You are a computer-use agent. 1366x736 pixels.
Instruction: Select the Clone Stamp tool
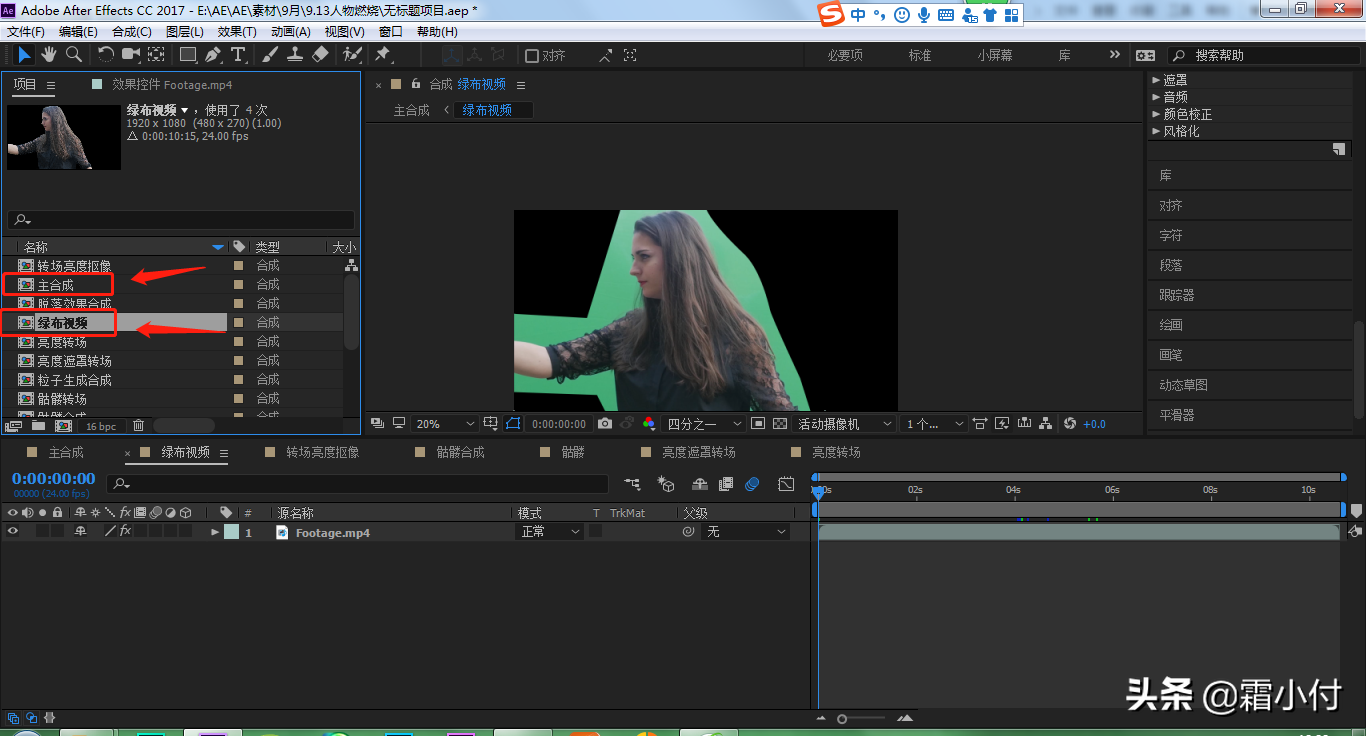(295, 55)
